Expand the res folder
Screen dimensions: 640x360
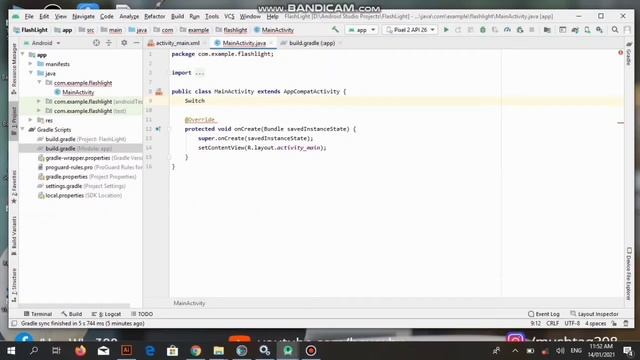pos(31,120)
